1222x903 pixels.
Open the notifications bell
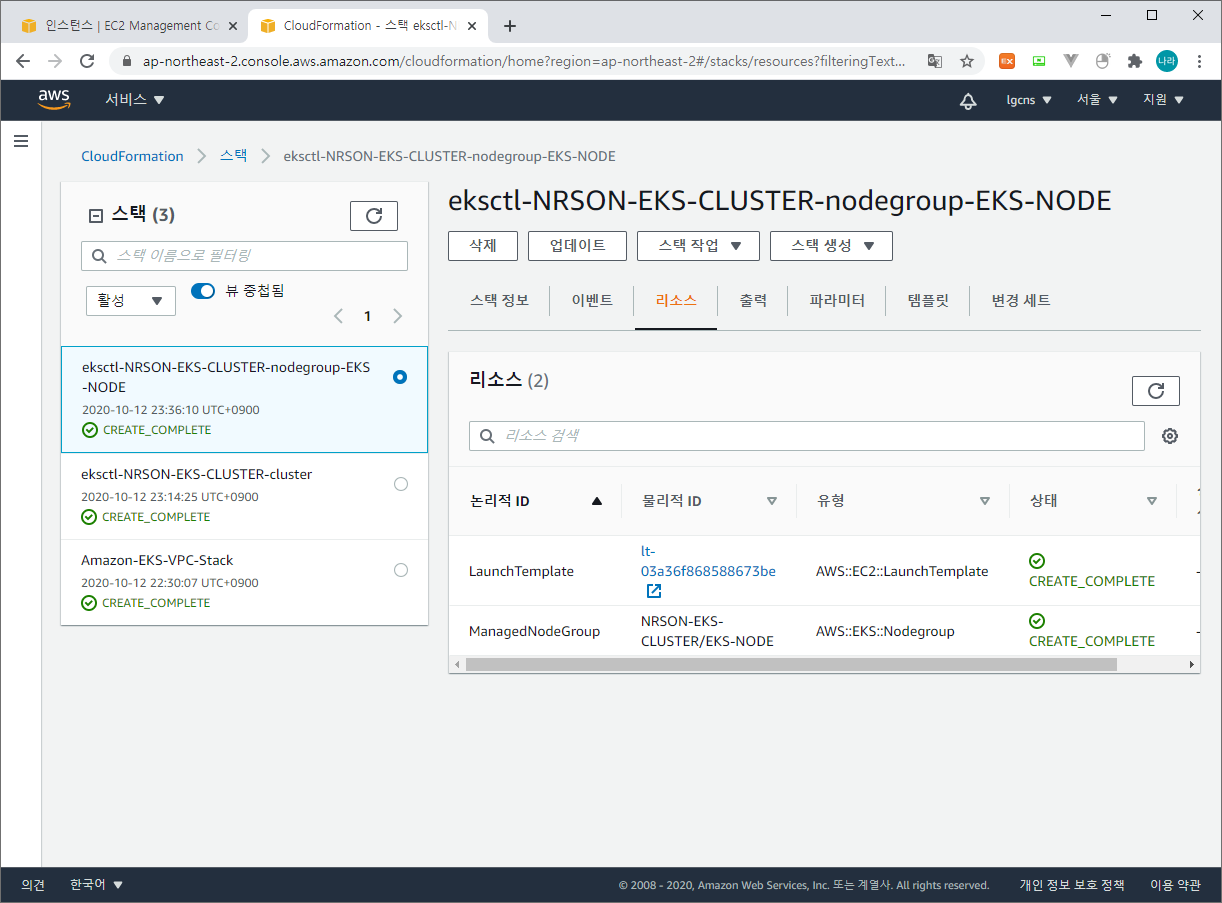click(x=968, y=100)
